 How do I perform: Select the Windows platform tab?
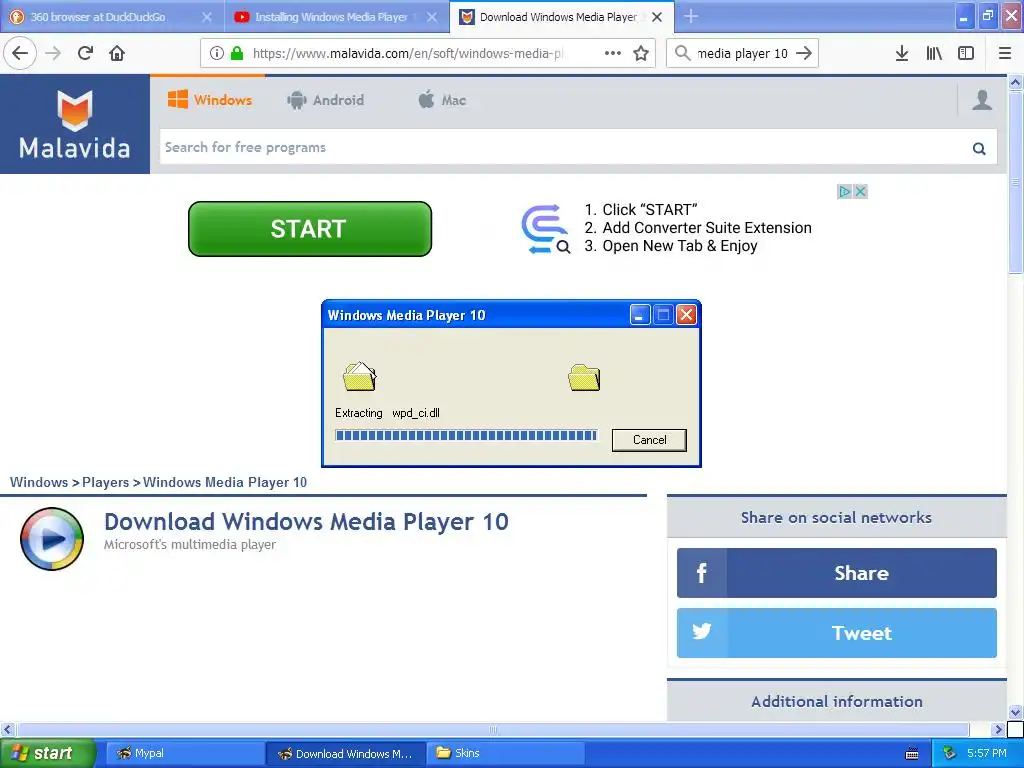[210, 100]
